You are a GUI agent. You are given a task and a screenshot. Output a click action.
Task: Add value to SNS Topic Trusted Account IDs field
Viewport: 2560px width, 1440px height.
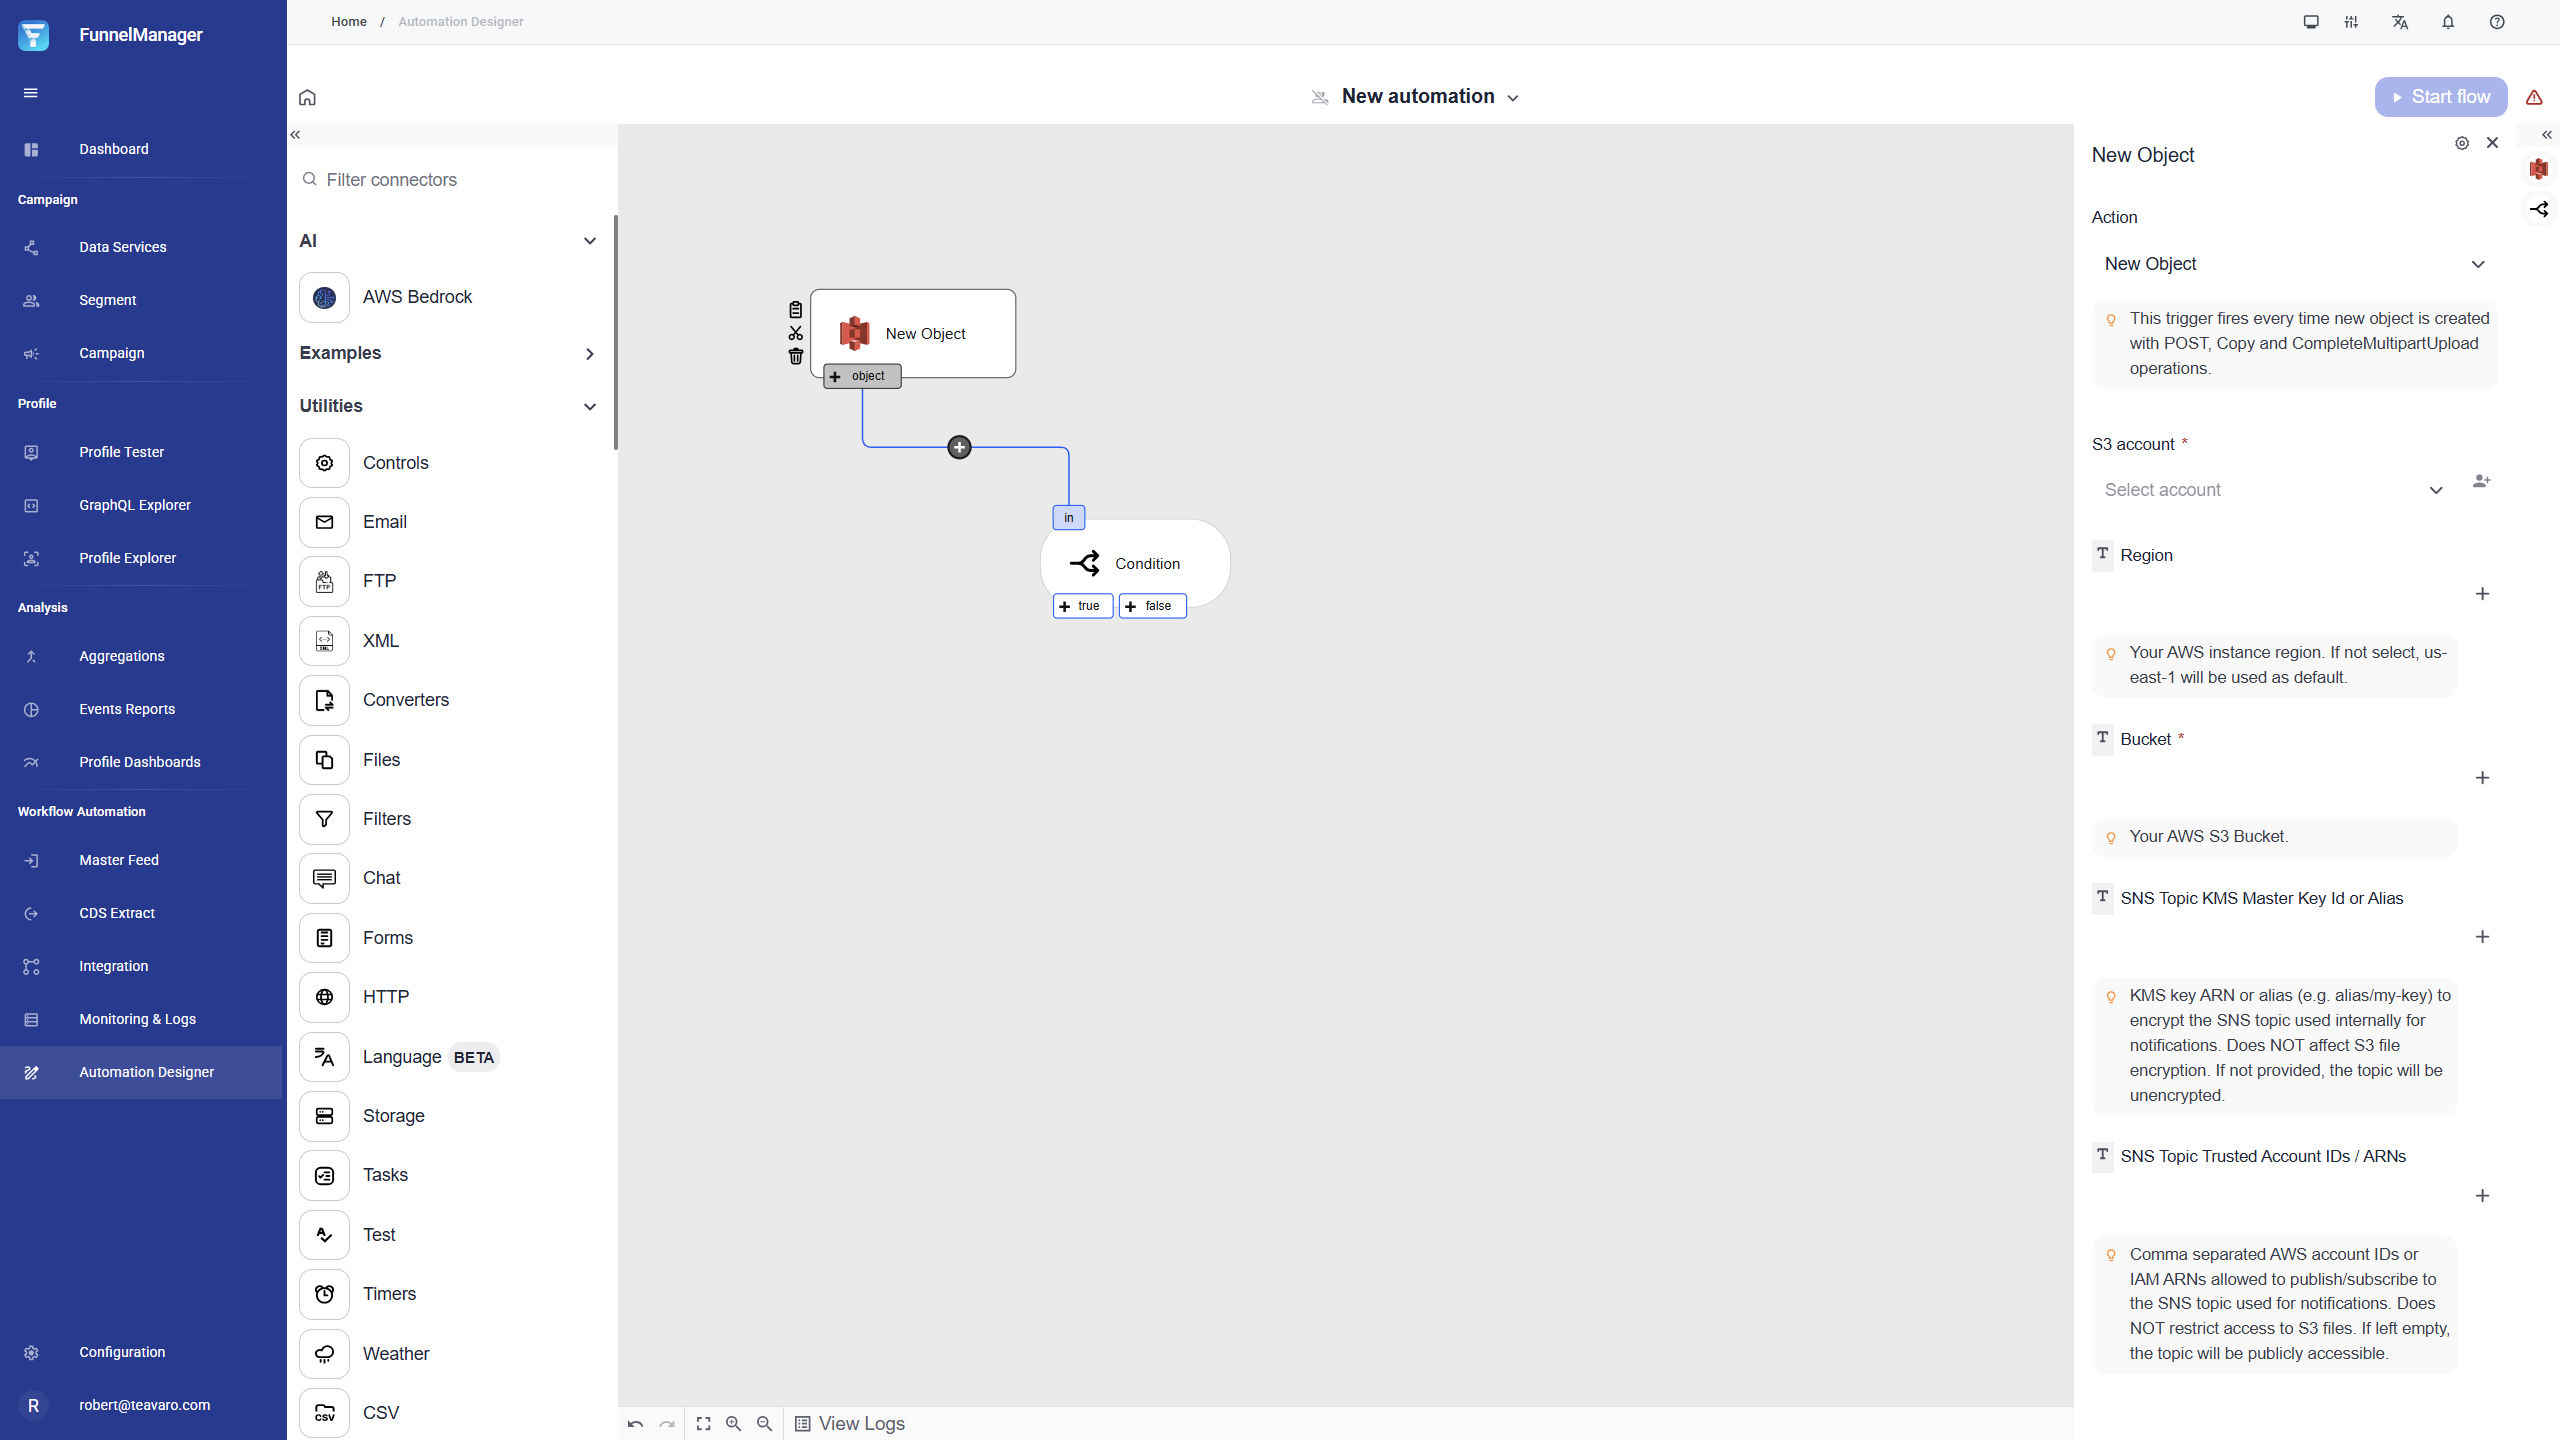point(2482,1196)
